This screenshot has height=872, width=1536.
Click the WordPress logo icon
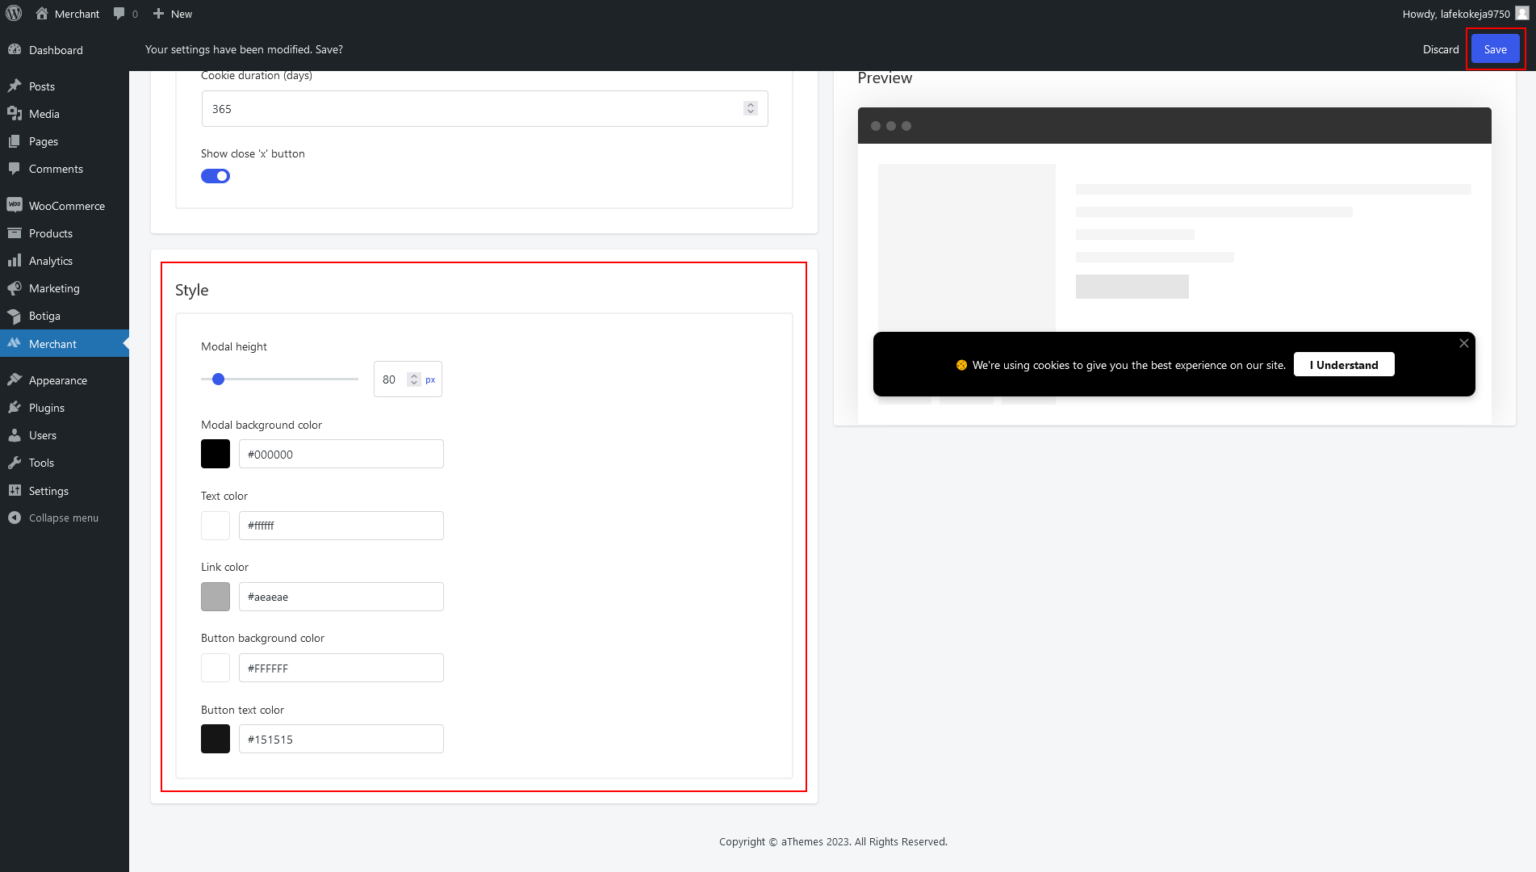tap(14, 14)
